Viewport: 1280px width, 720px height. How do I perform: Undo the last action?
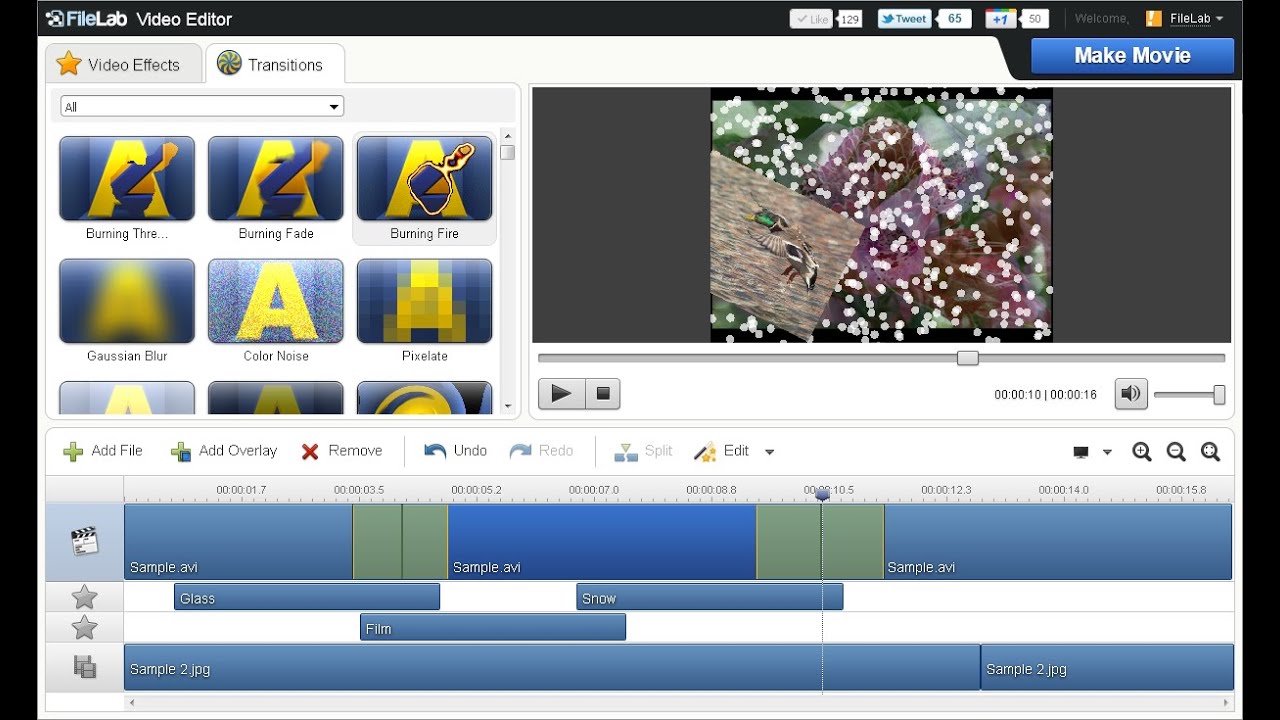pos(456,451)
